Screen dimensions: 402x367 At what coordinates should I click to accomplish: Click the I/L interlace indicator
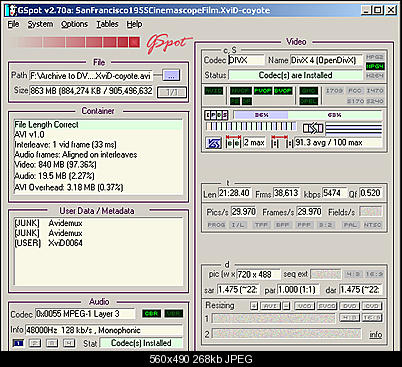pyautogui.click(x=237, y=225)
